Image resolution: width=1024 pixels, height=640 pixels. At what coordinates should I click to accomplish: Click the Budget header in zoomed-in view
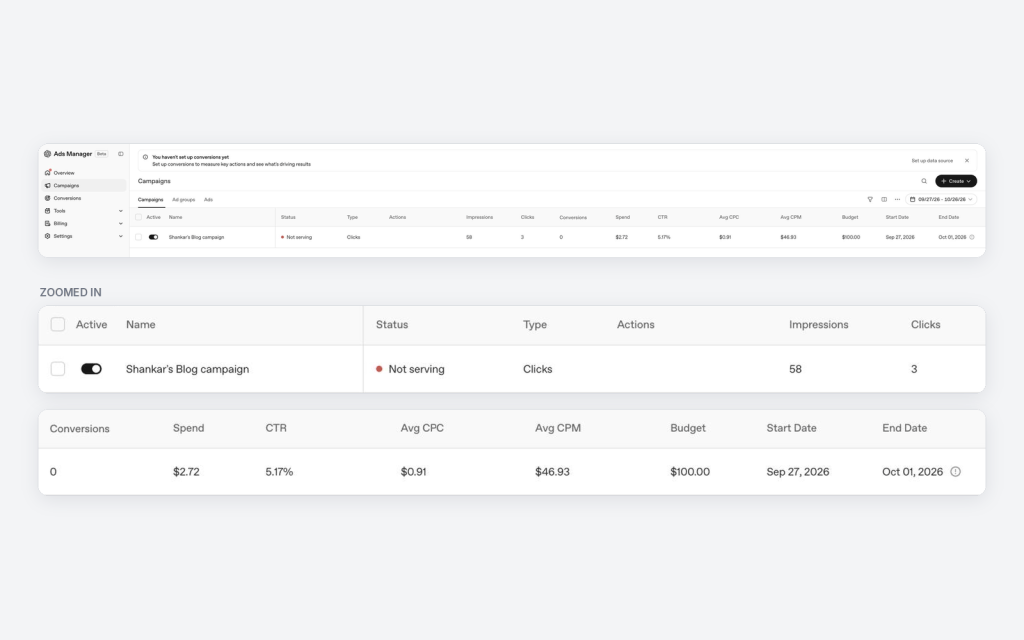[688, 428]
